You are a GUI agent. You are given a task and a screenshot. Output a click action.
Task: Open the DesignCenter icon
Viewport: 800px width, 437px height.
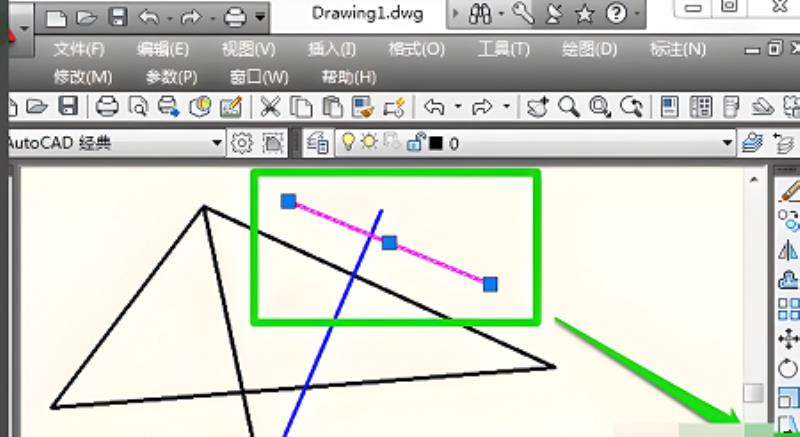701,107
